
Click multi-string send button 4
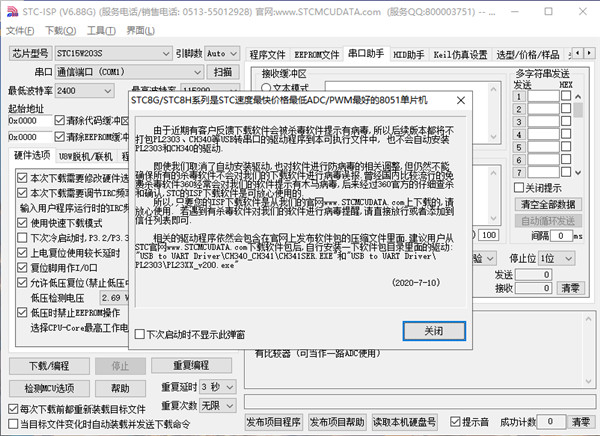click(x=519, y=134)
